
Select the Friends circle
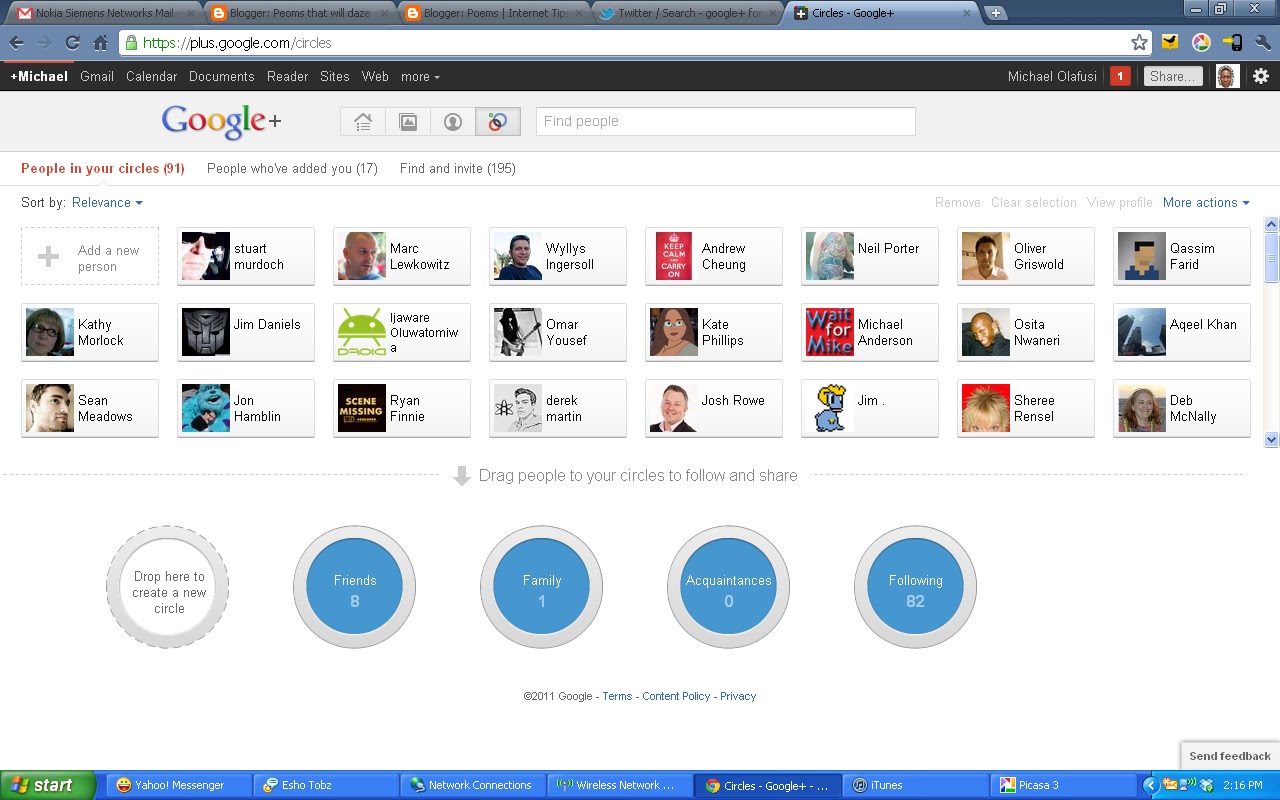[355, 588]
